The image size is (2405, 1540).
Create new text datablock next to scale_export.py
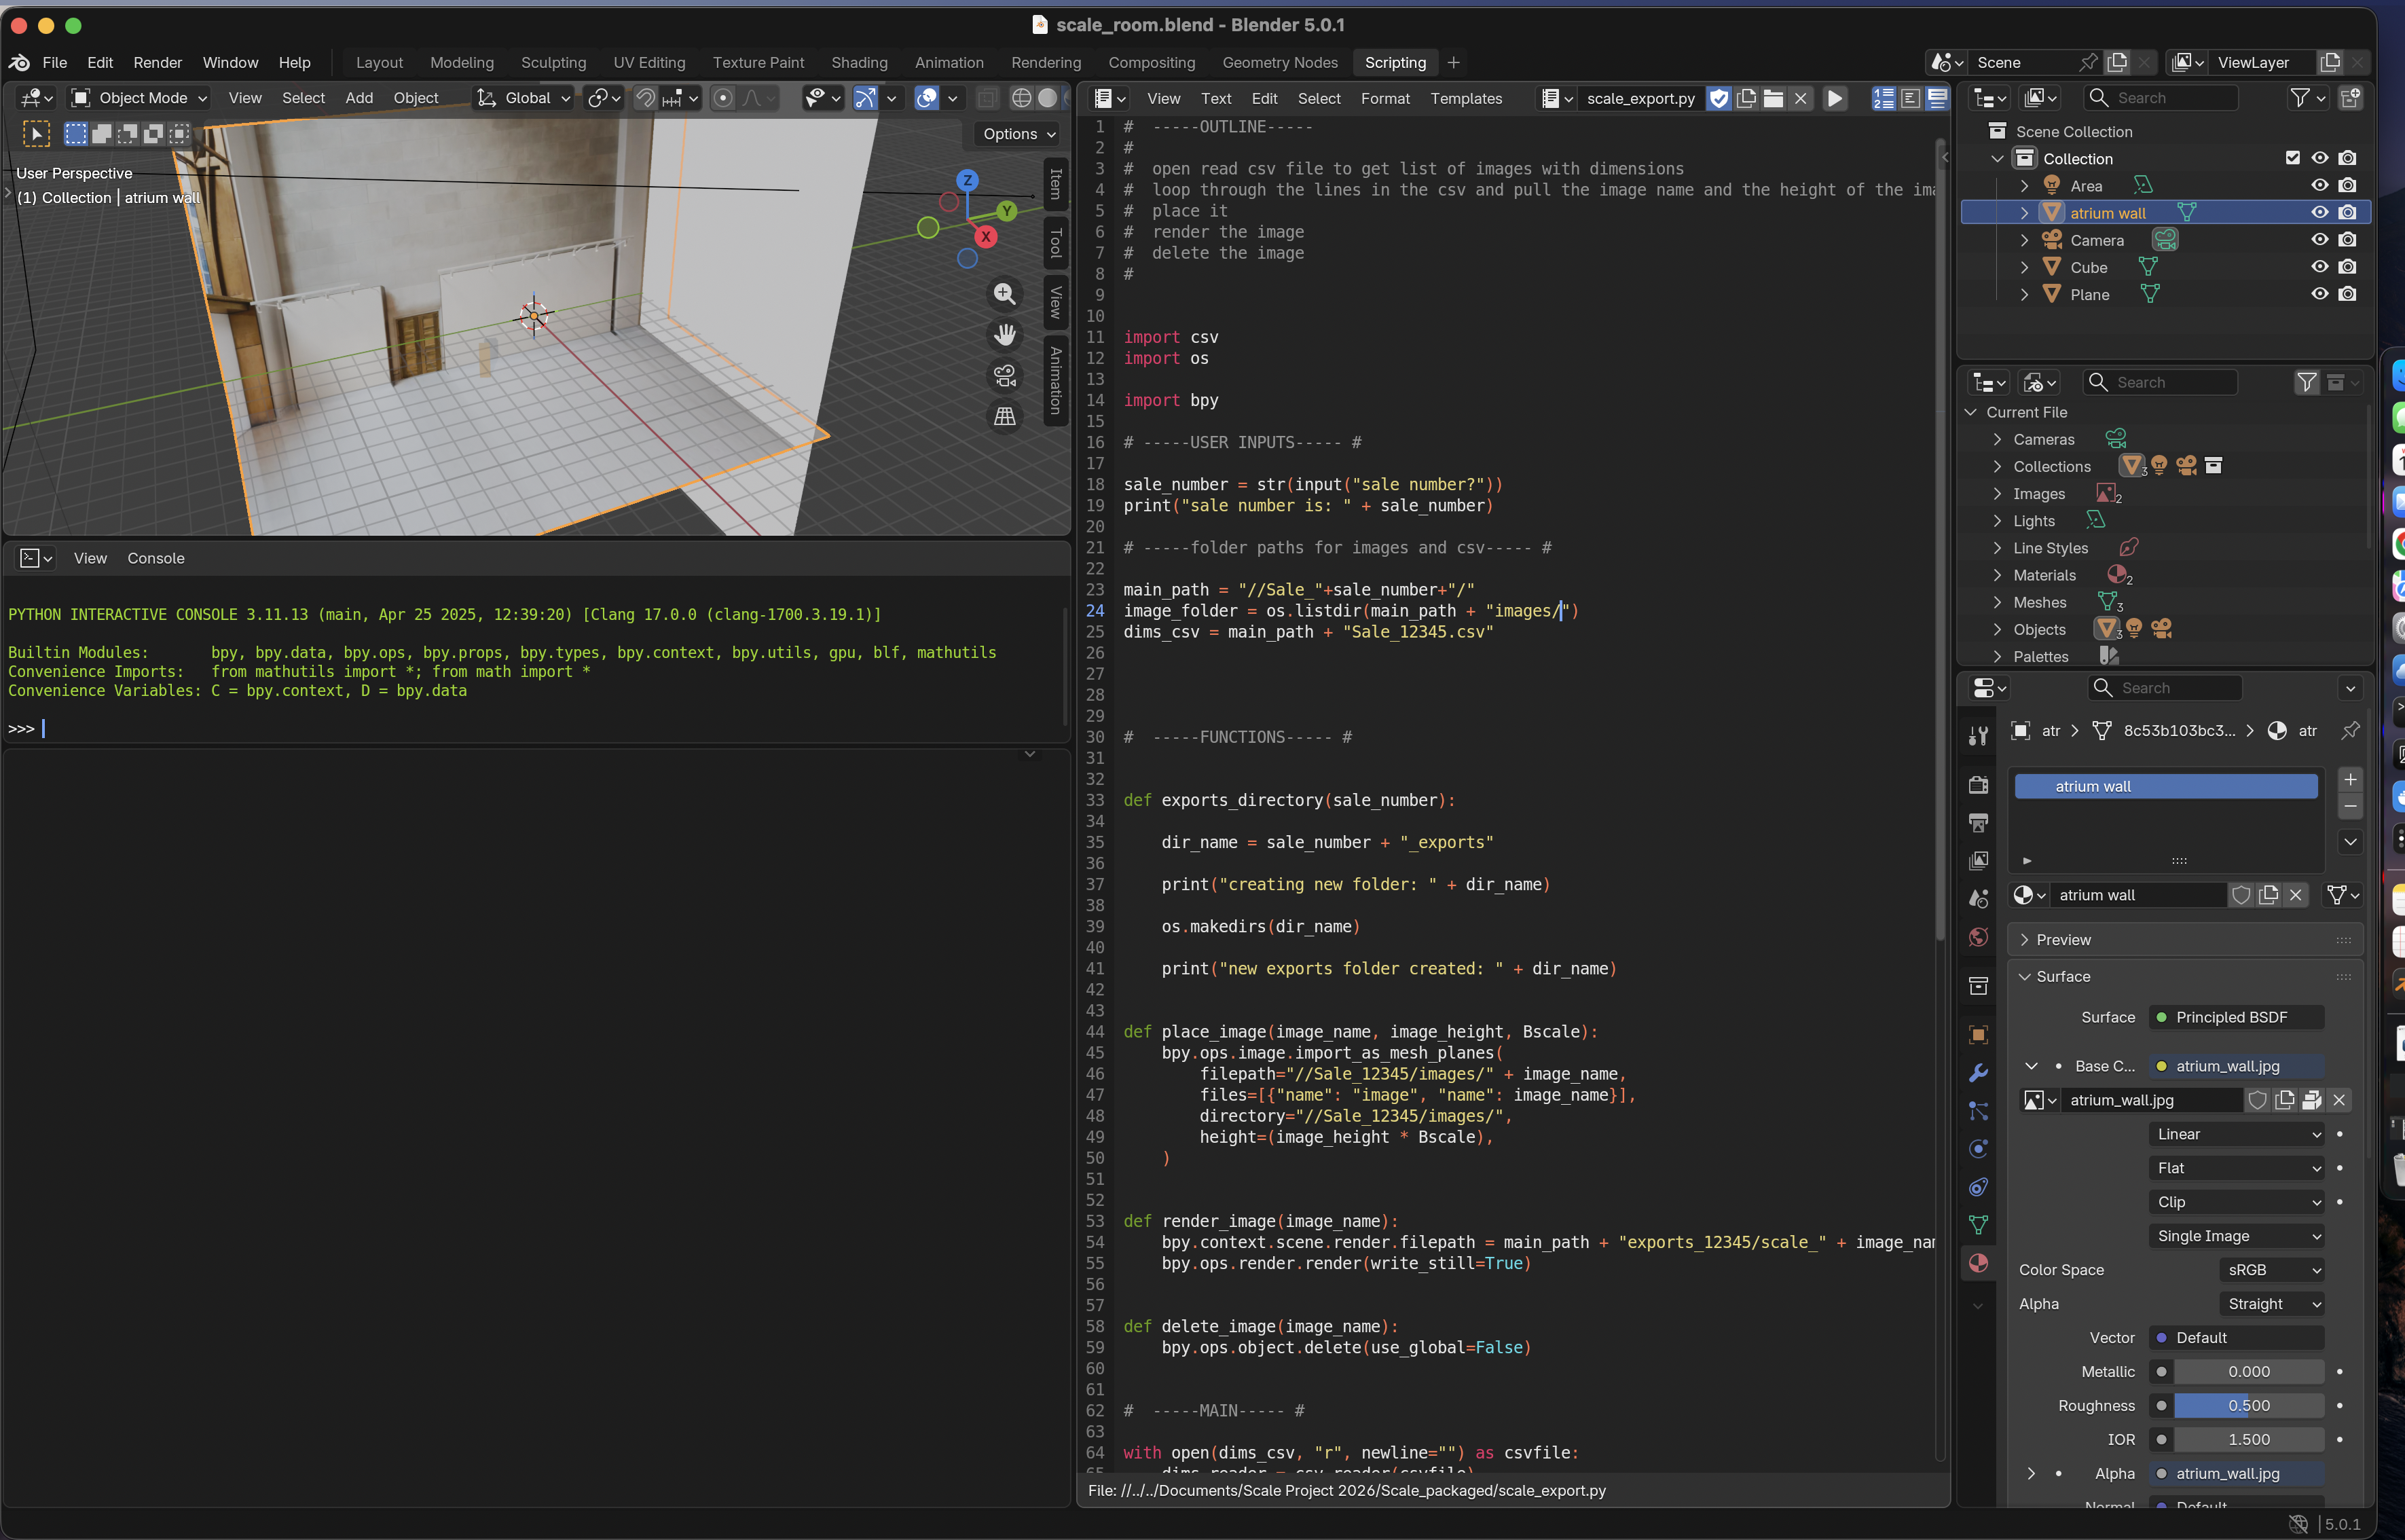1746,98
